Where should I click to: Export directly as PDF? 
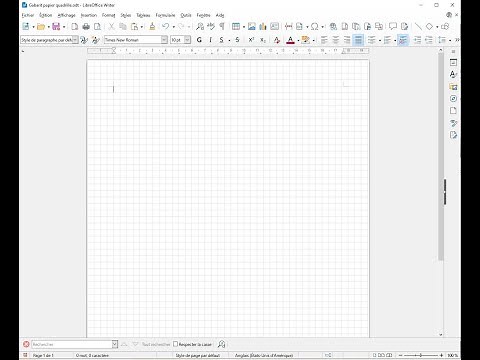click(x=75, y=26)
